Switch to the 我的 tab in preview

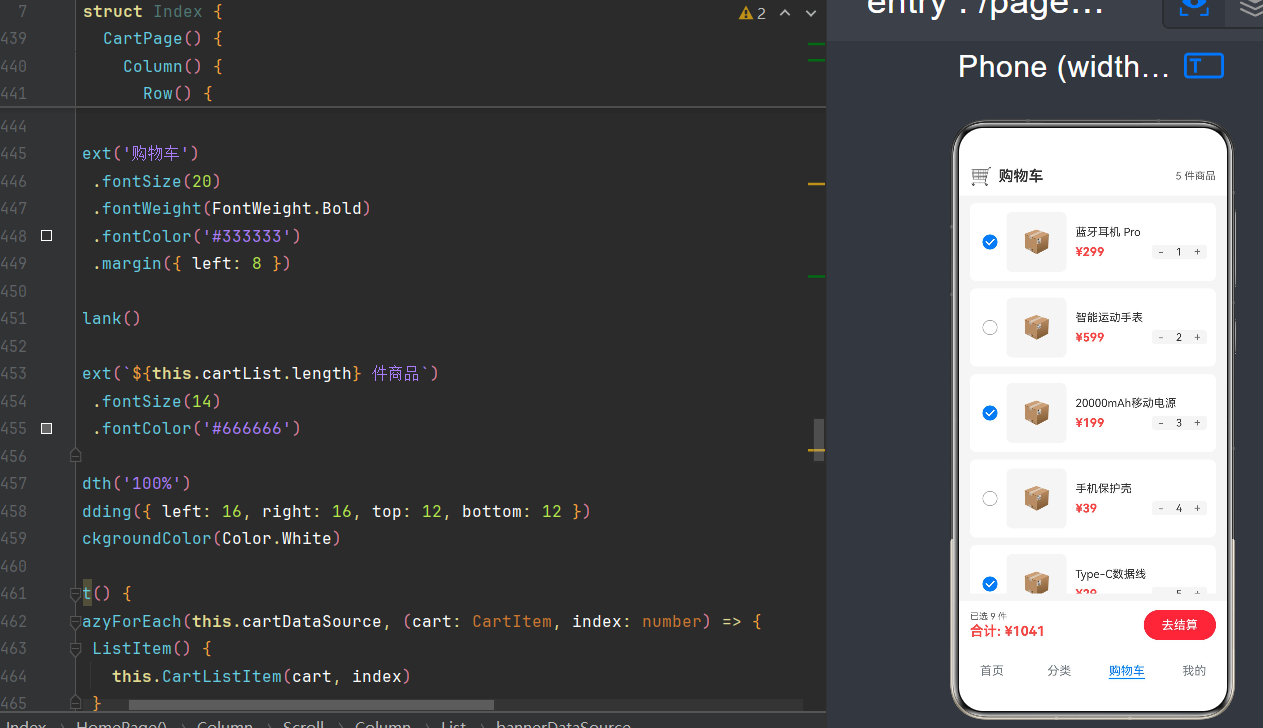pos(1194,671)
